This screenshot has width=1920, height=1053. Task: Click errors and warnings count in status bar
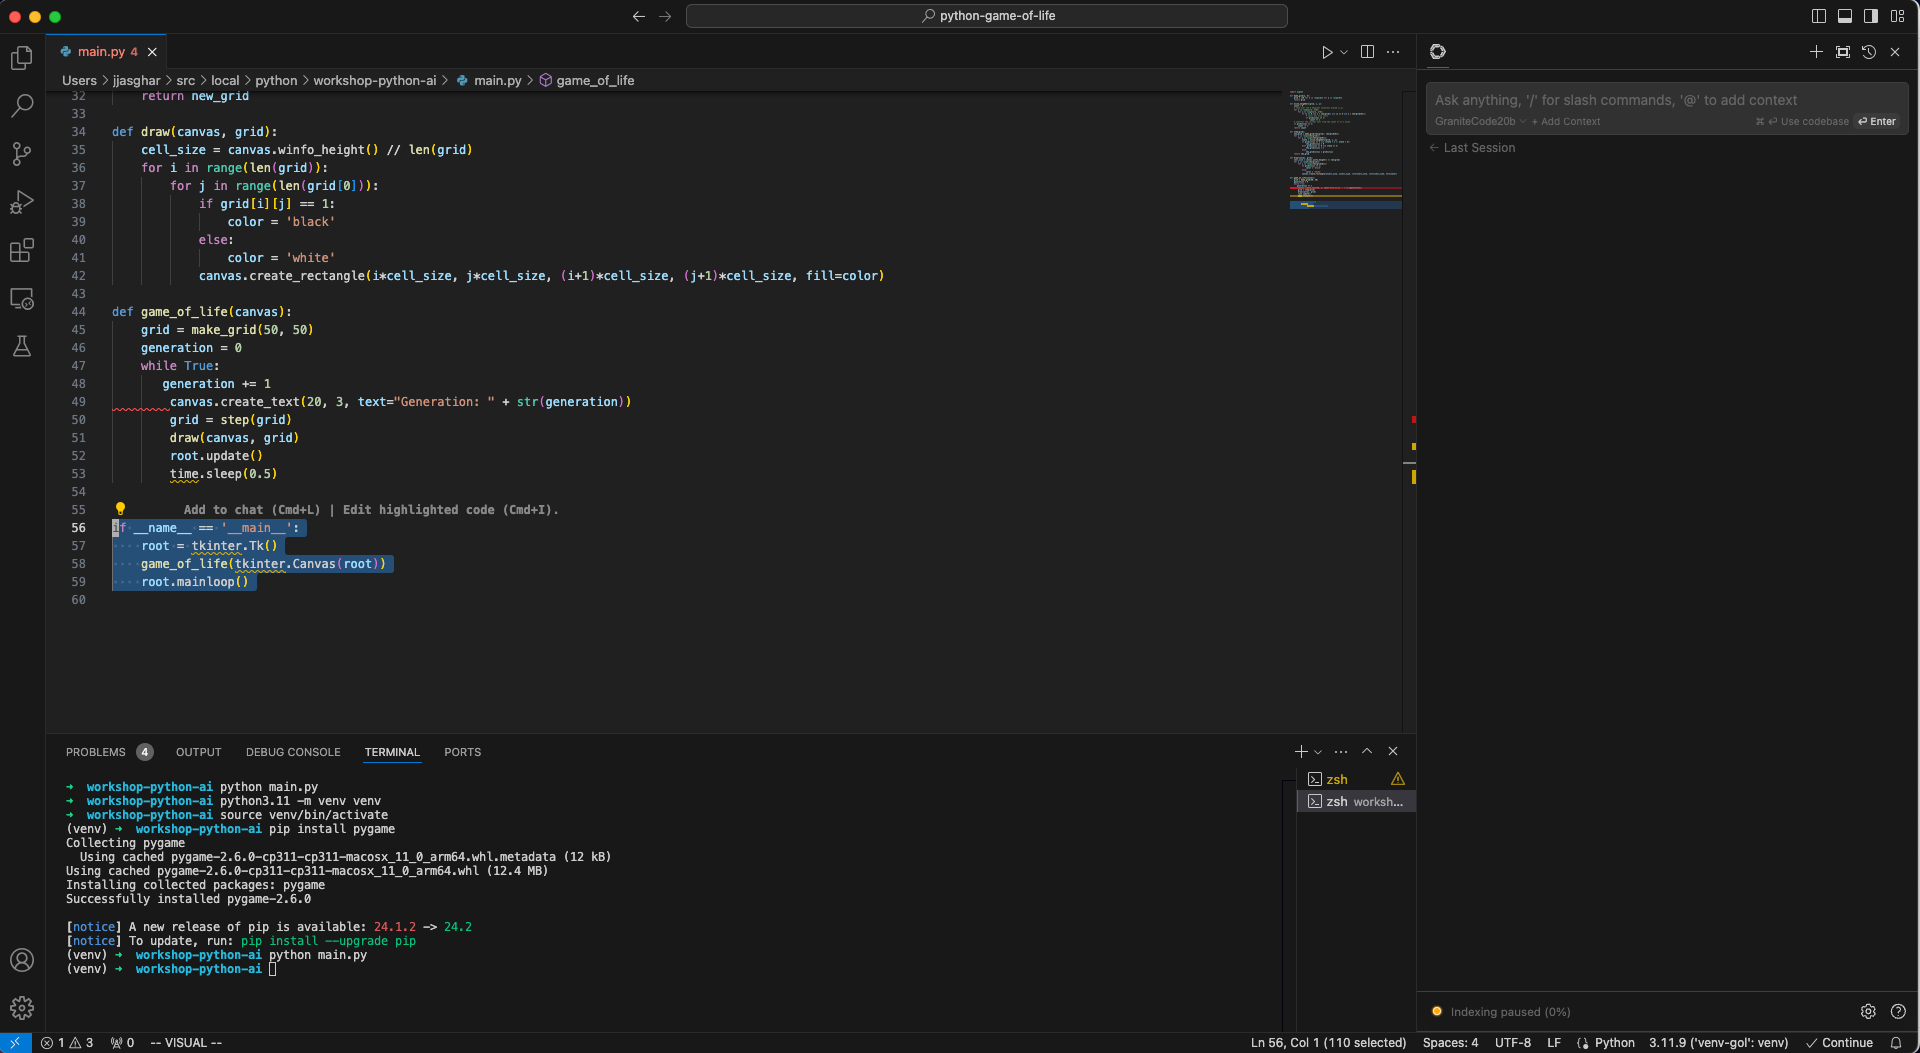point(68,1042)
